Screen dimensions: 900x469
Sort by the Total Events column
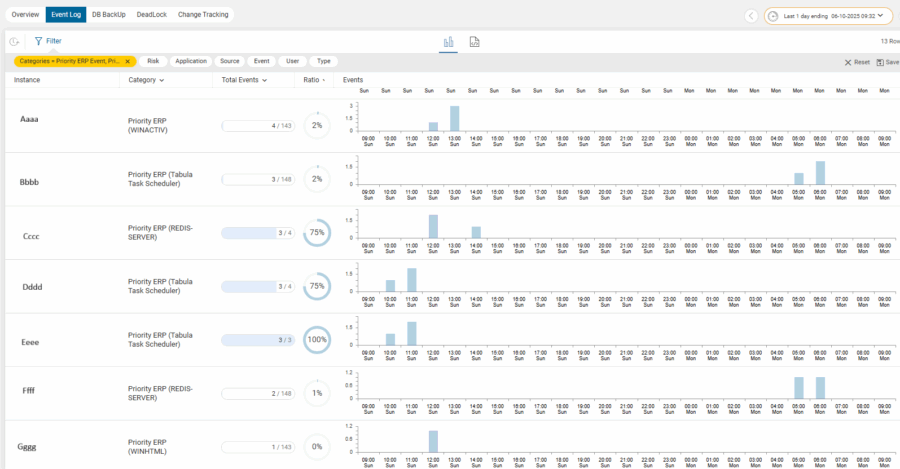244,80
